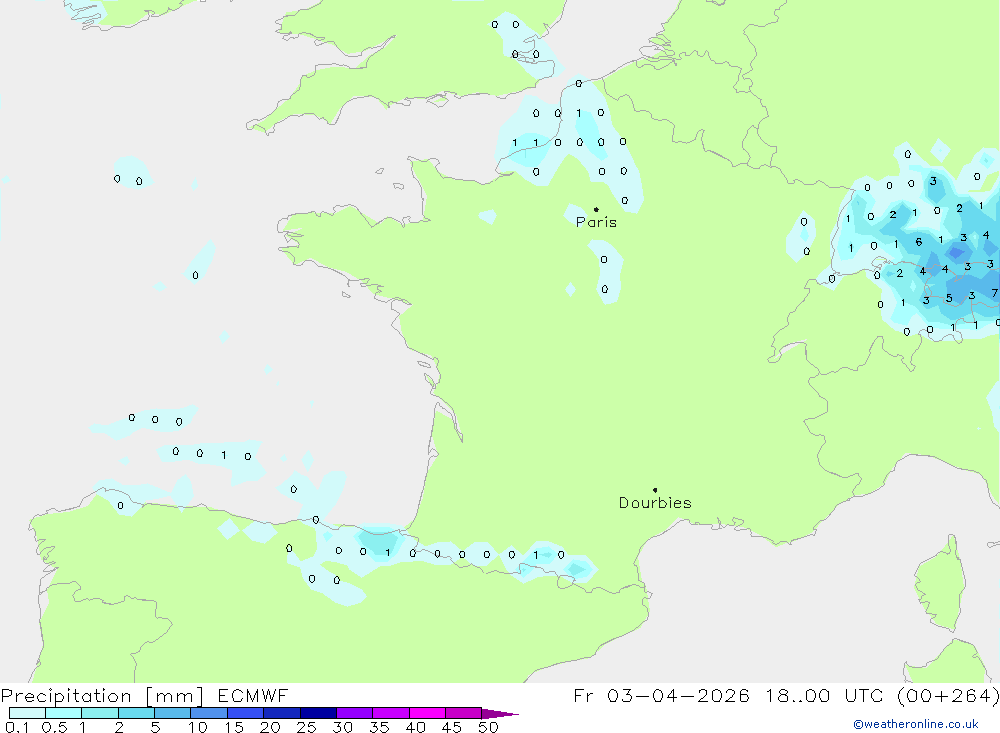The width and height of the screenshot is (1000, 733).
Task: Click the legend label 40
Action: pos(415,727)
